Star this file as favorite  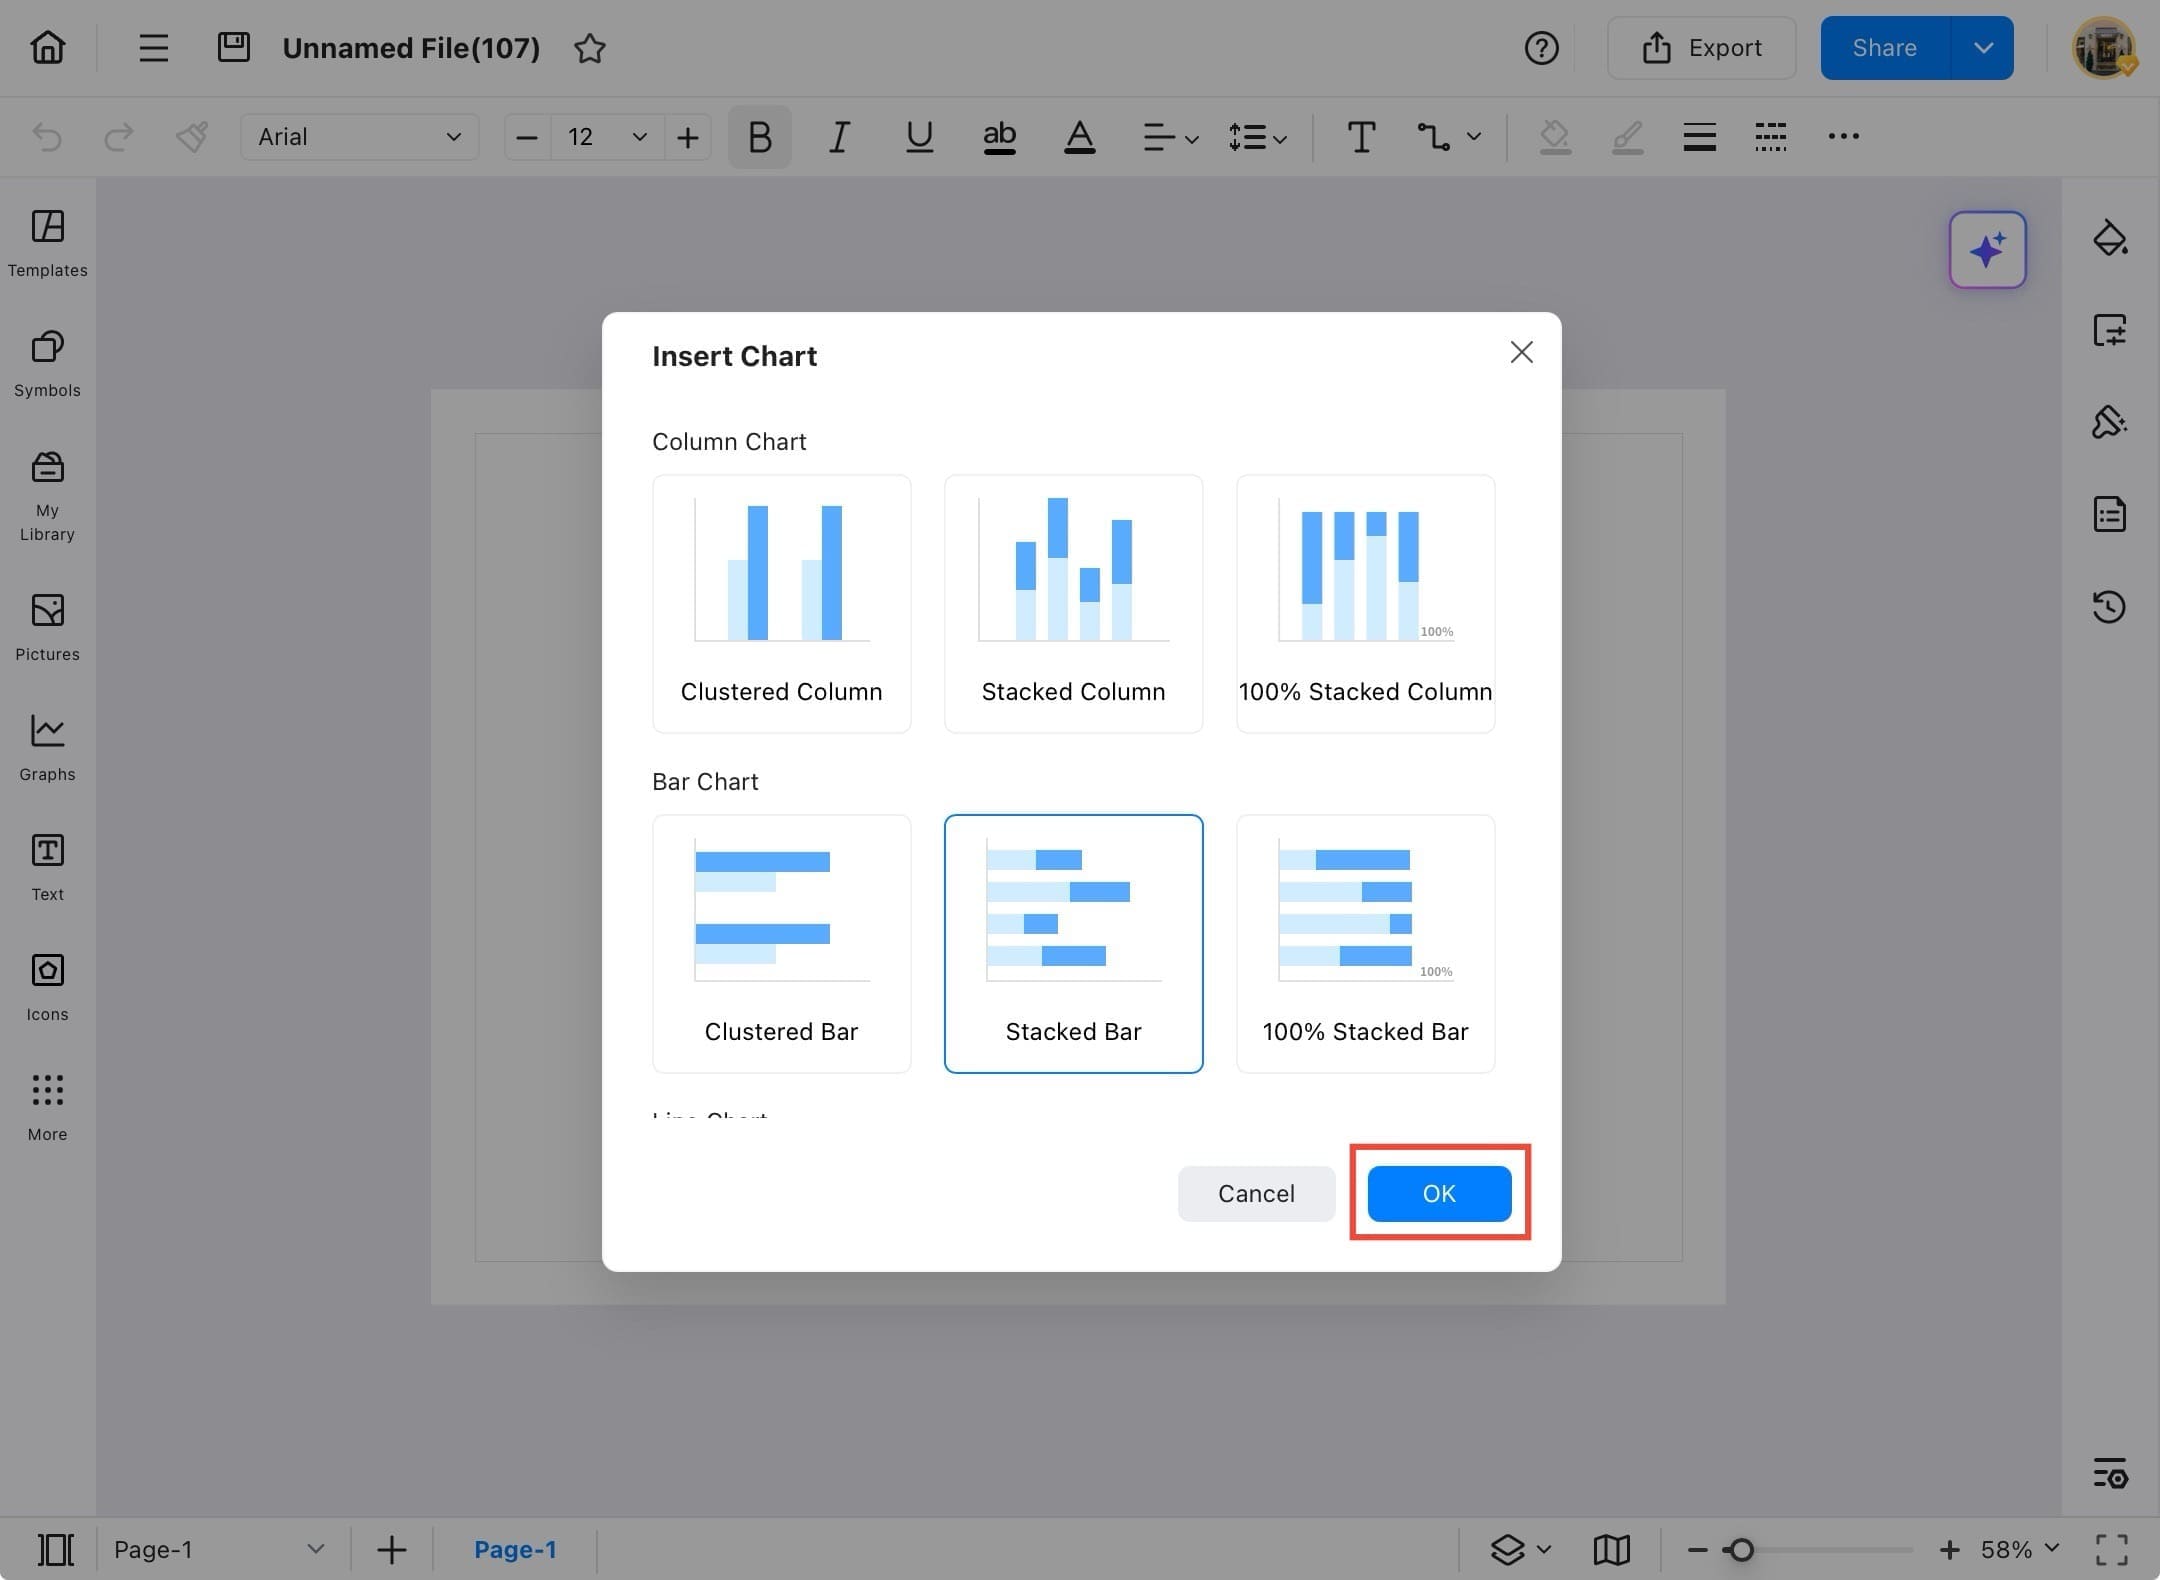(589, 48)
